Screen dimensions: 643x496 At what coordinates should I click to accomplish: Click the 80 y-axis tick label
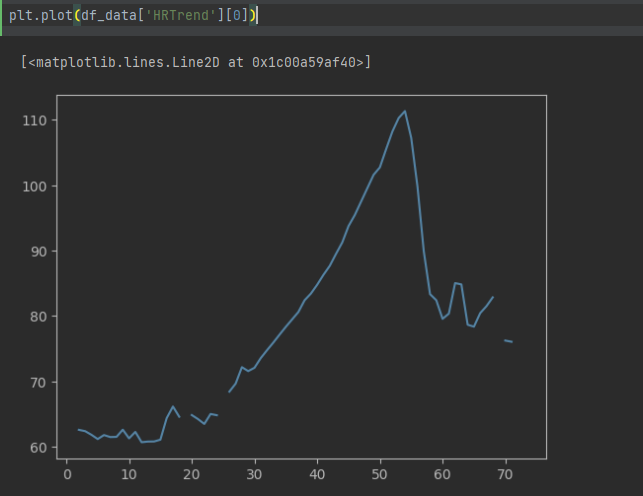point(38,317)
